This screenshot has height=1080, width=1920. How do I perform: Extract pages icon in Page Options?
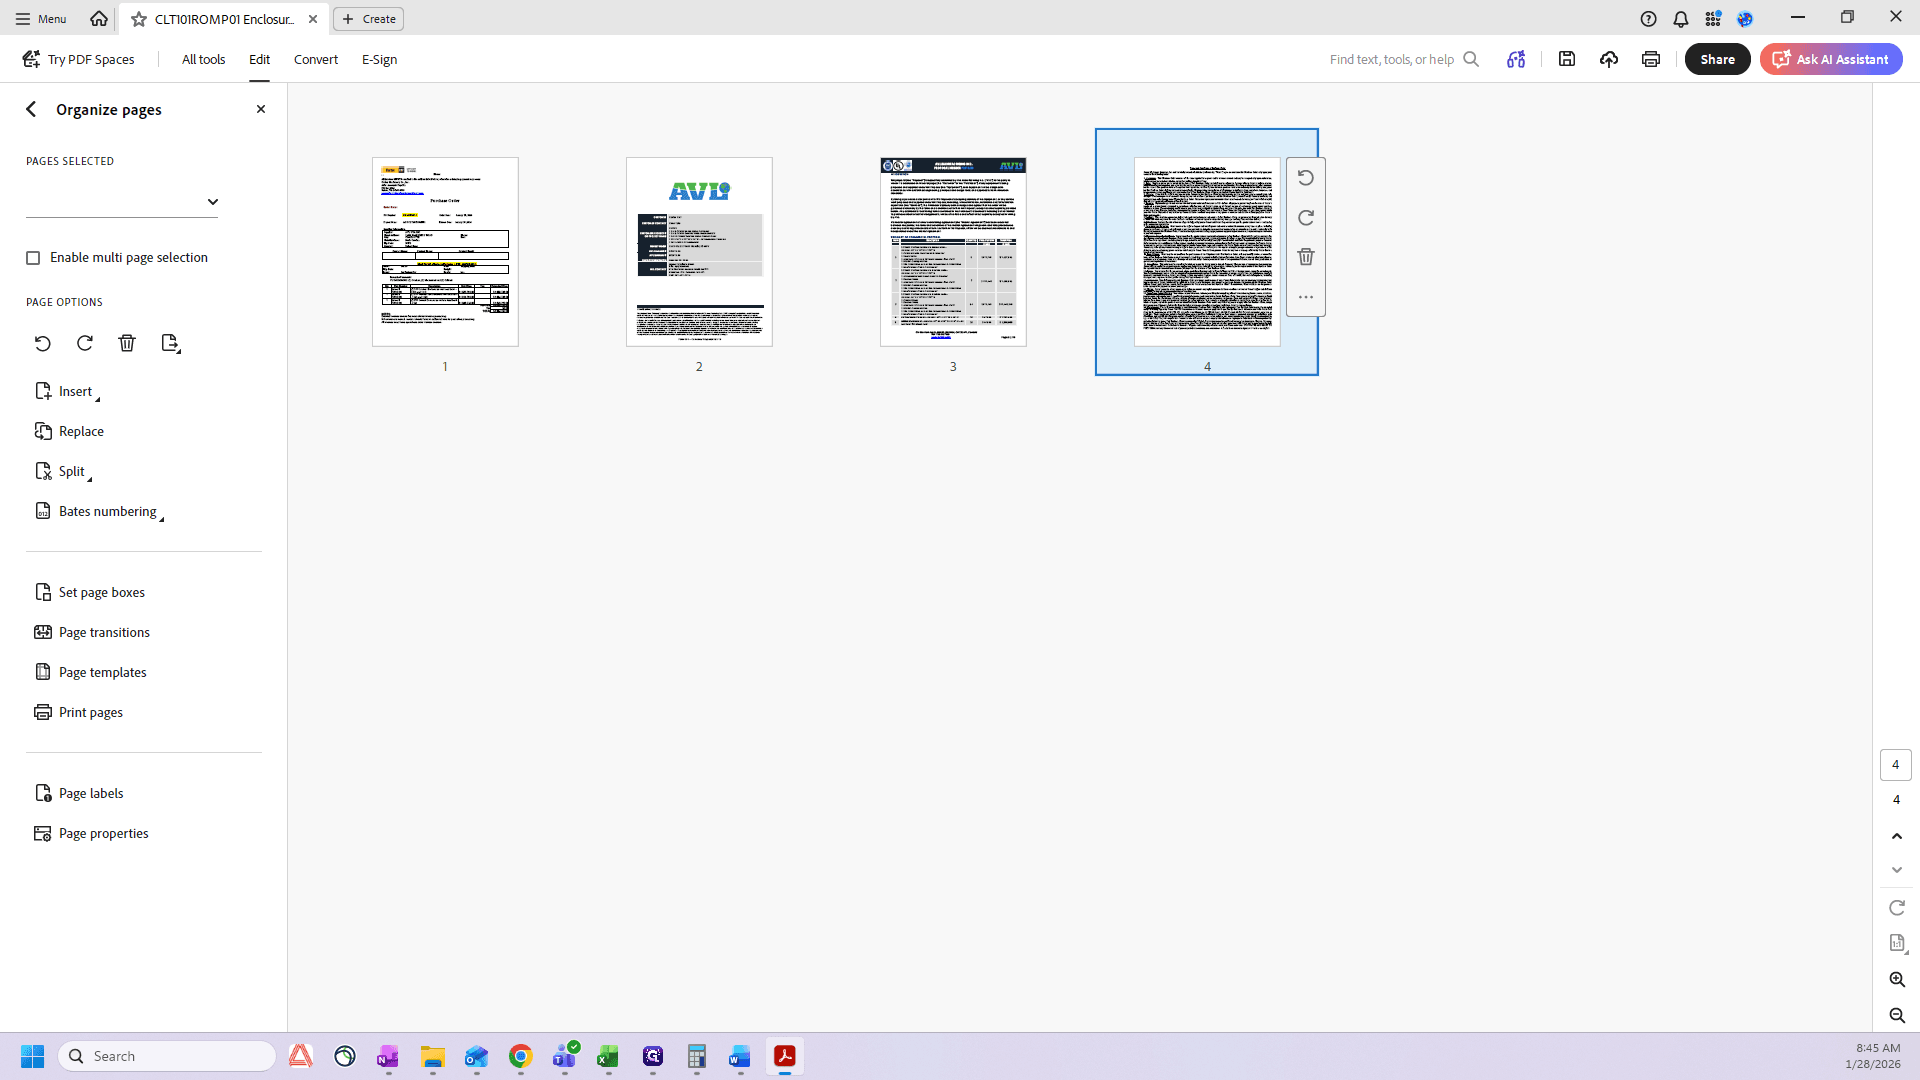coord(170,343)
